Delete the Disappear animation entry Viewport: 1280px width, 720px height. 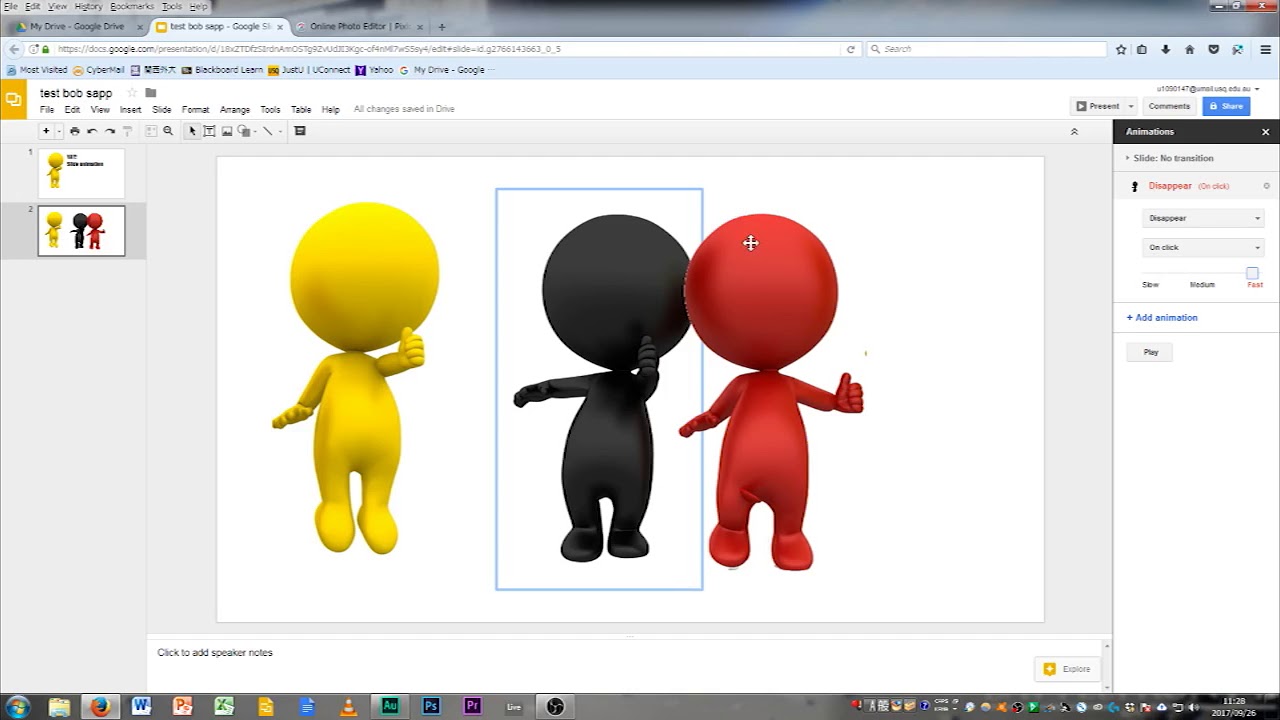tap(1266, 186)
